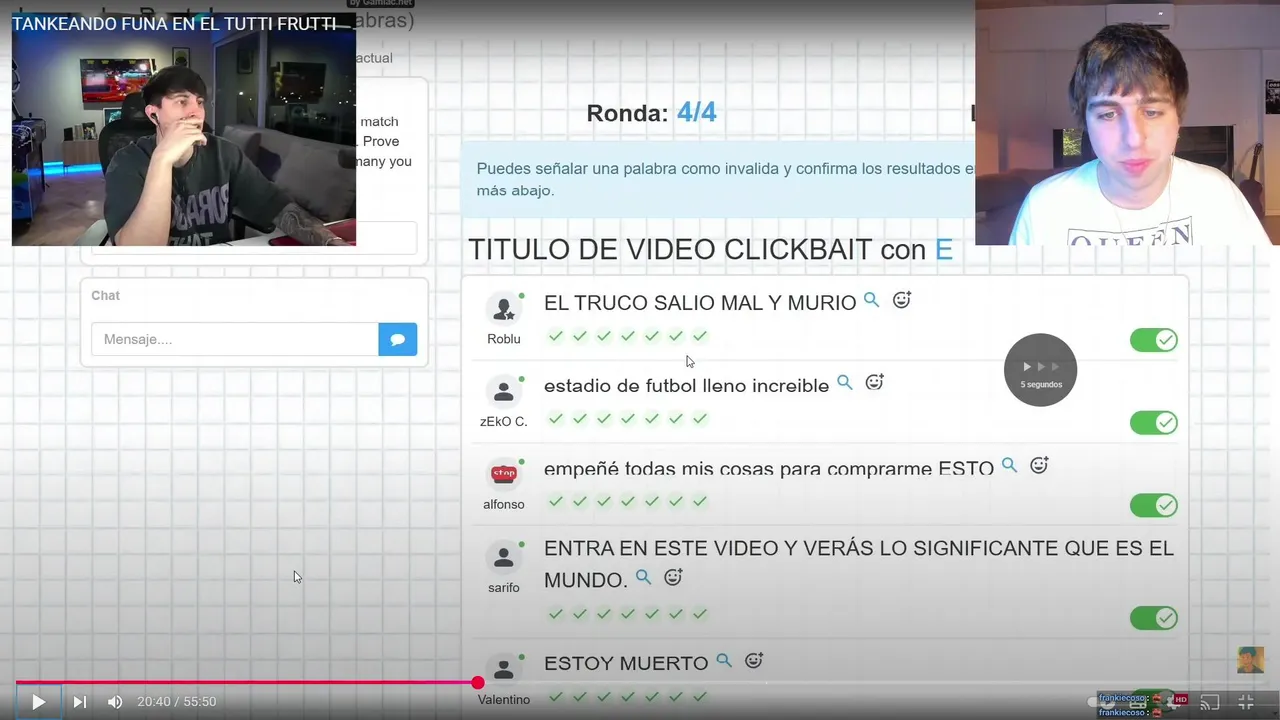Click the answer empeñé todas mis cosas

point(769,468)
